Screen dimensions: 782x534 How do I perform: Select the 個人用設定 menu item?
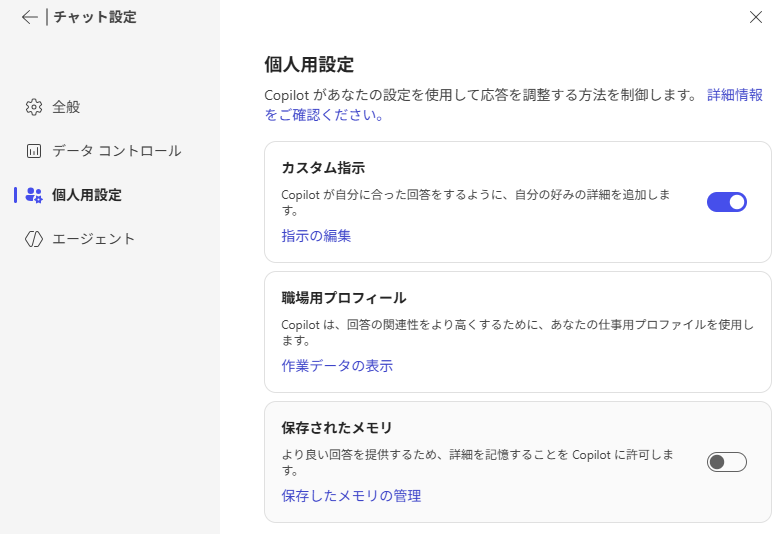tap(87, 195)
